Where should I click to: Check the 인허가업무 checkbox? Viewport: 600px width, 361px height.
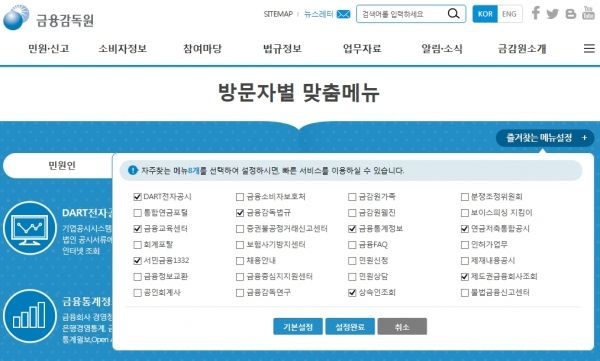point(465,245)
